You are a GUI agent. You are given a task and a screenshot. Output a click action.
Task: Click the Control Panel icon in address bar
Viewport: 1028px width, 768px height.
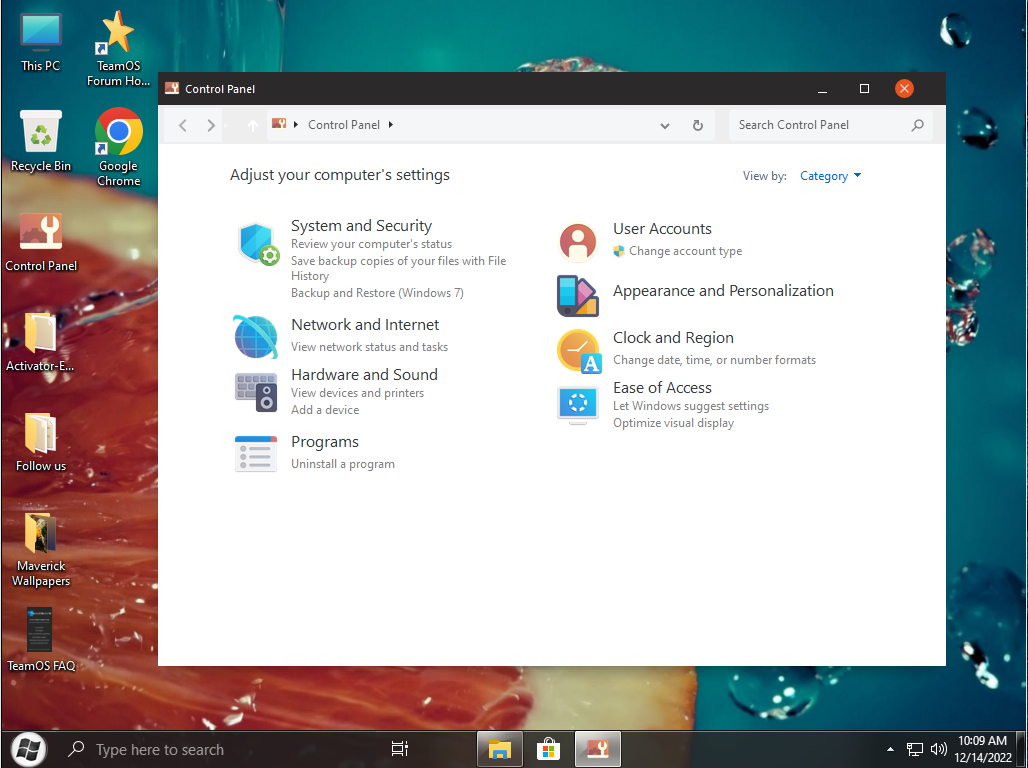tap(279, 124)
